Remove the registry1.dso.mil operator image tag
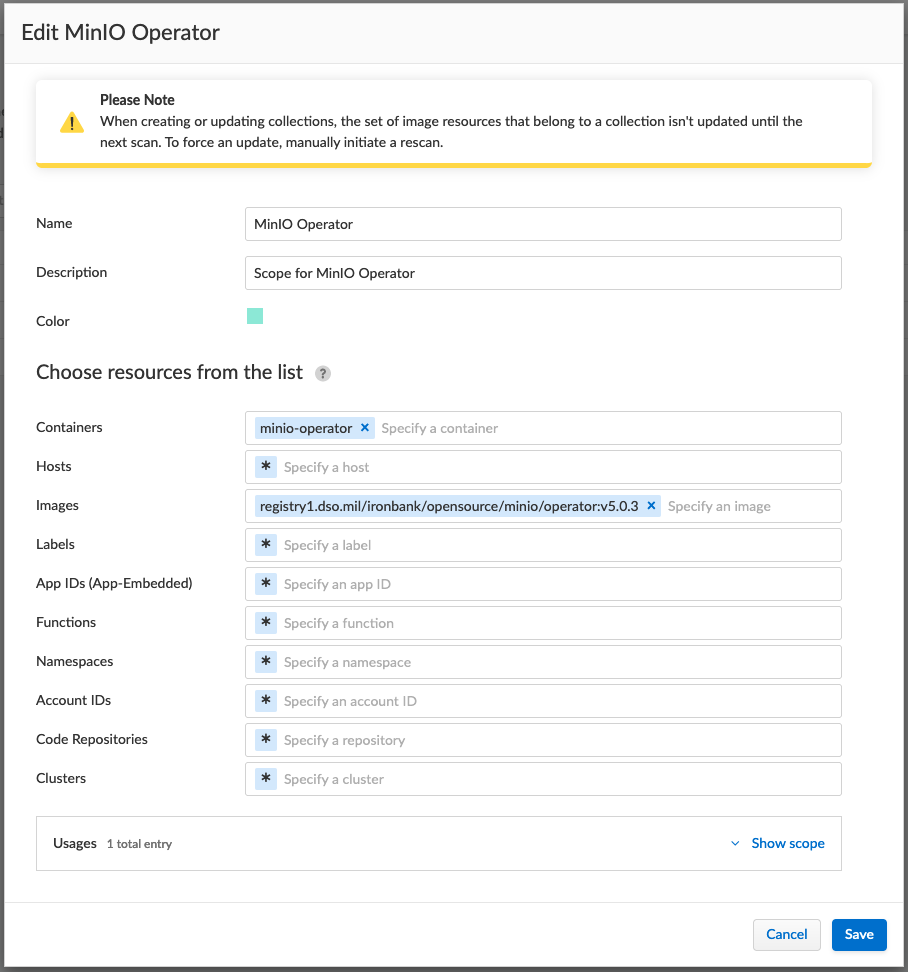 tap(651, 506)
